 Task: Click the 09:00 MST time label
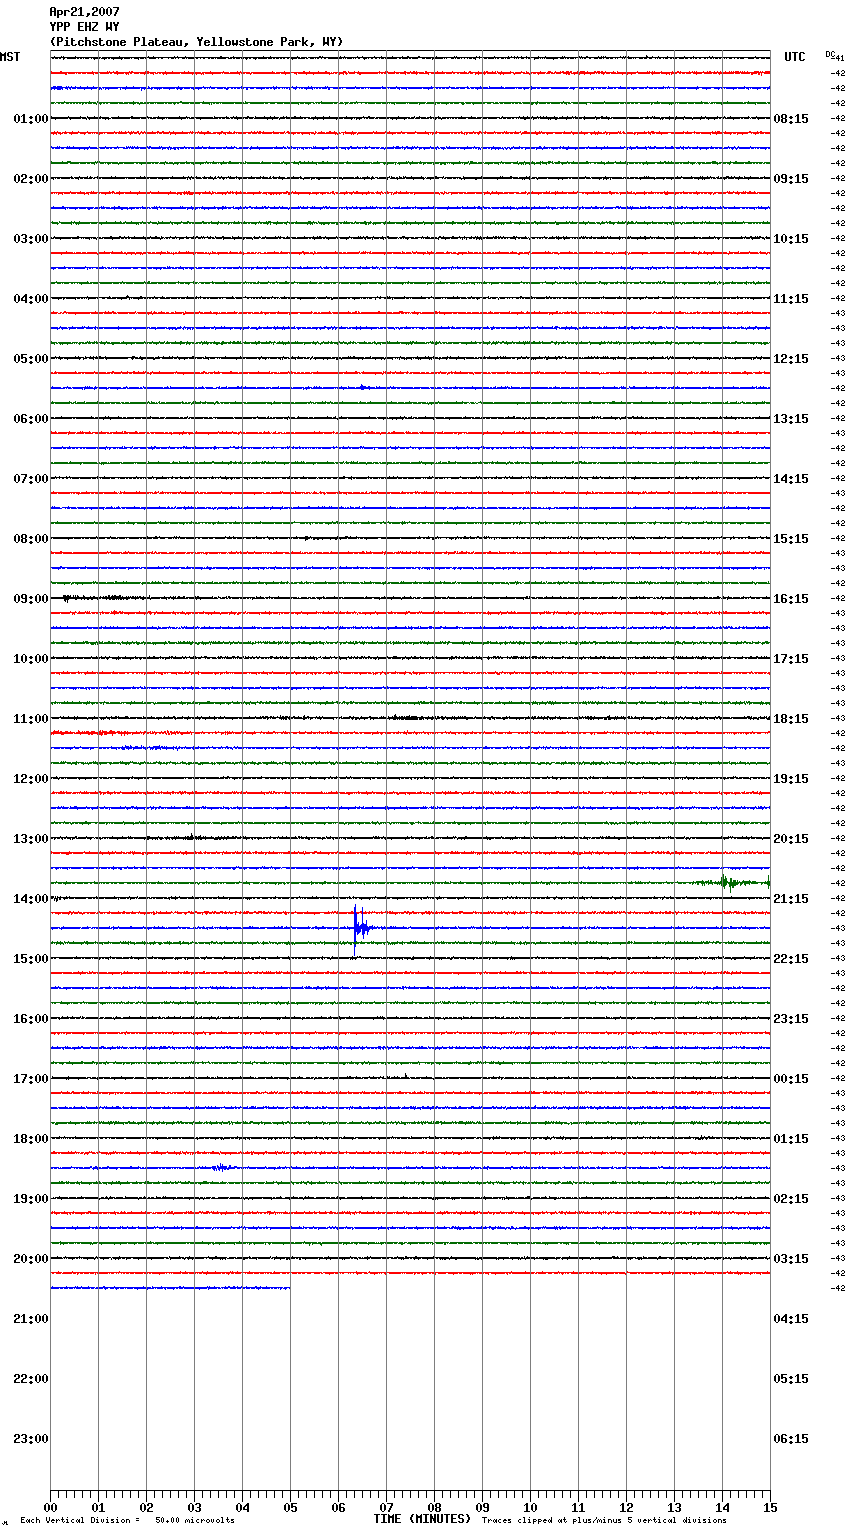(x=31, y=599)
